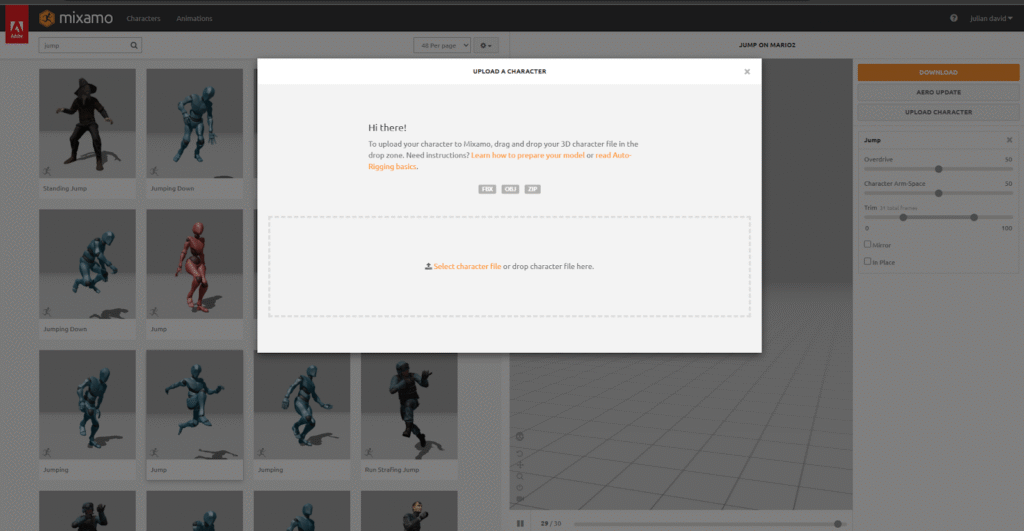Screen dimensions: 1024x531
Task: Click the Upload Character button
Action: click(938, 112)
